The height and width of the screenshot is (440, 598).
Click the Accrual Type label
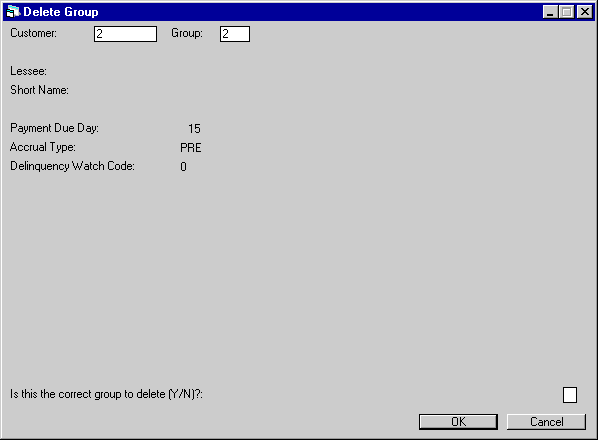tap(43, 147)
